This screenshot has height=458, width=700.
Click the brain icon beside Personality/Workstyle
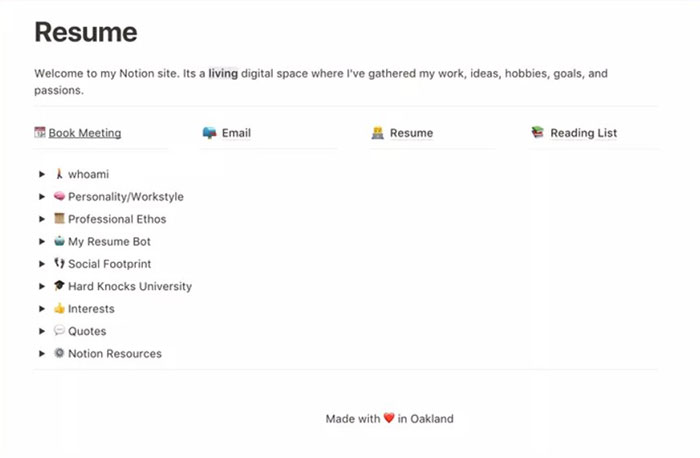coord(59,197)
